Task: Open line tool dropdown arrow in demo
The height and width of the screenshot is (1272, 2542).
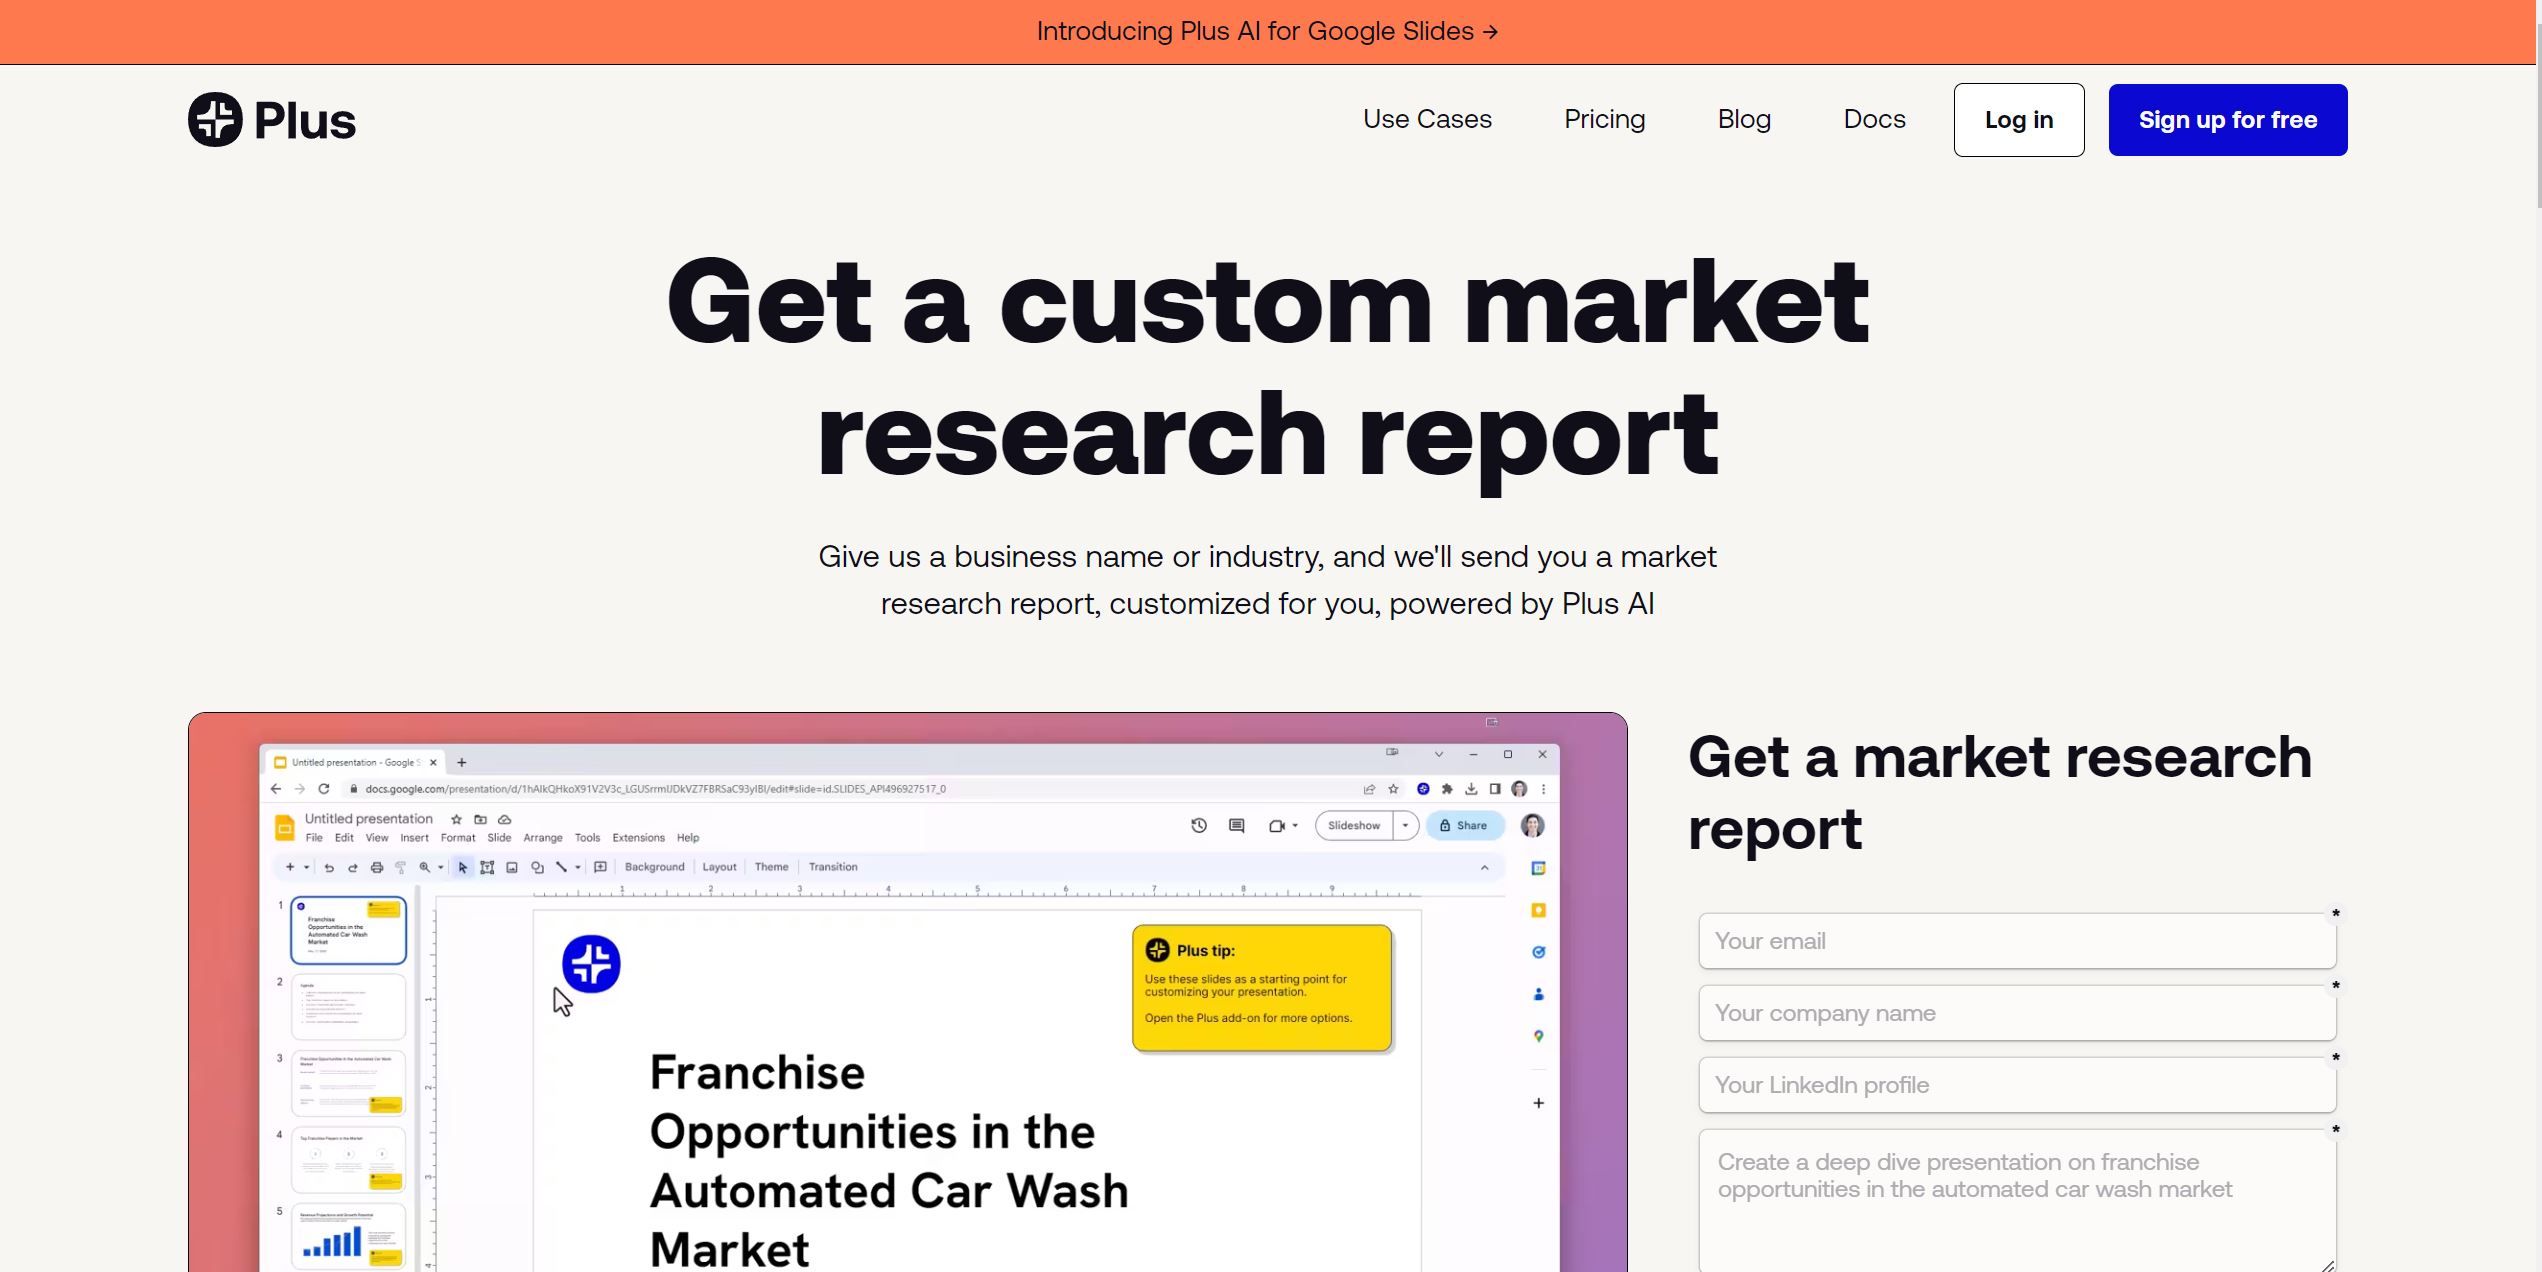Action: (x=577, y=868)
